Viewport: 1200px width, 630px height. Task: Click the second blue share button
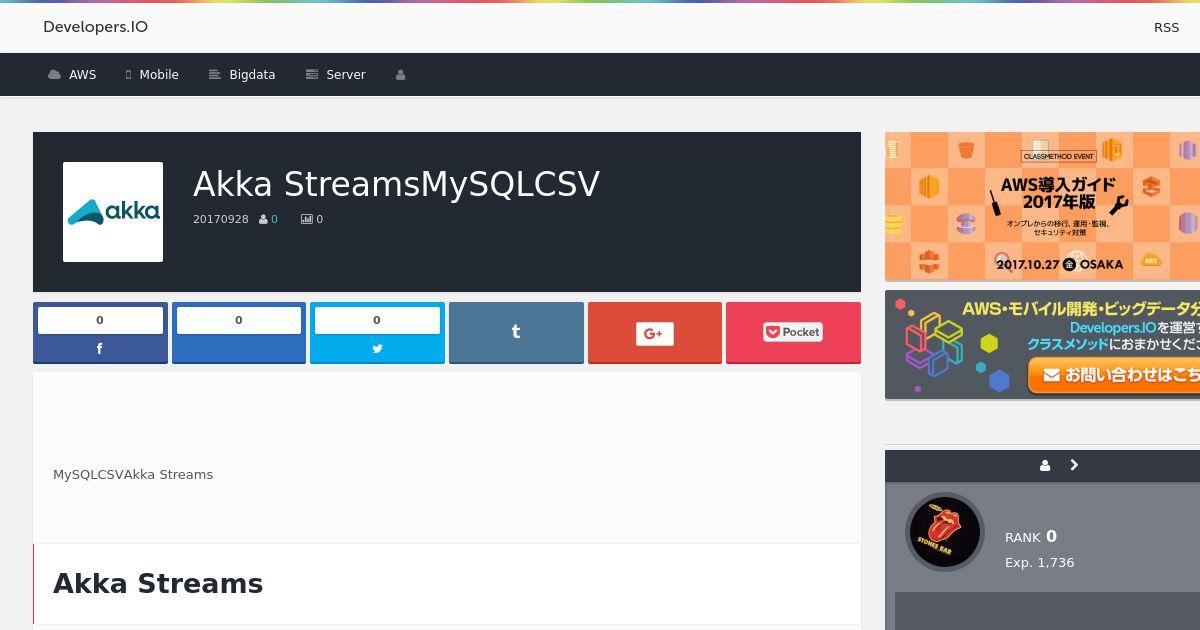coord(239,333)
